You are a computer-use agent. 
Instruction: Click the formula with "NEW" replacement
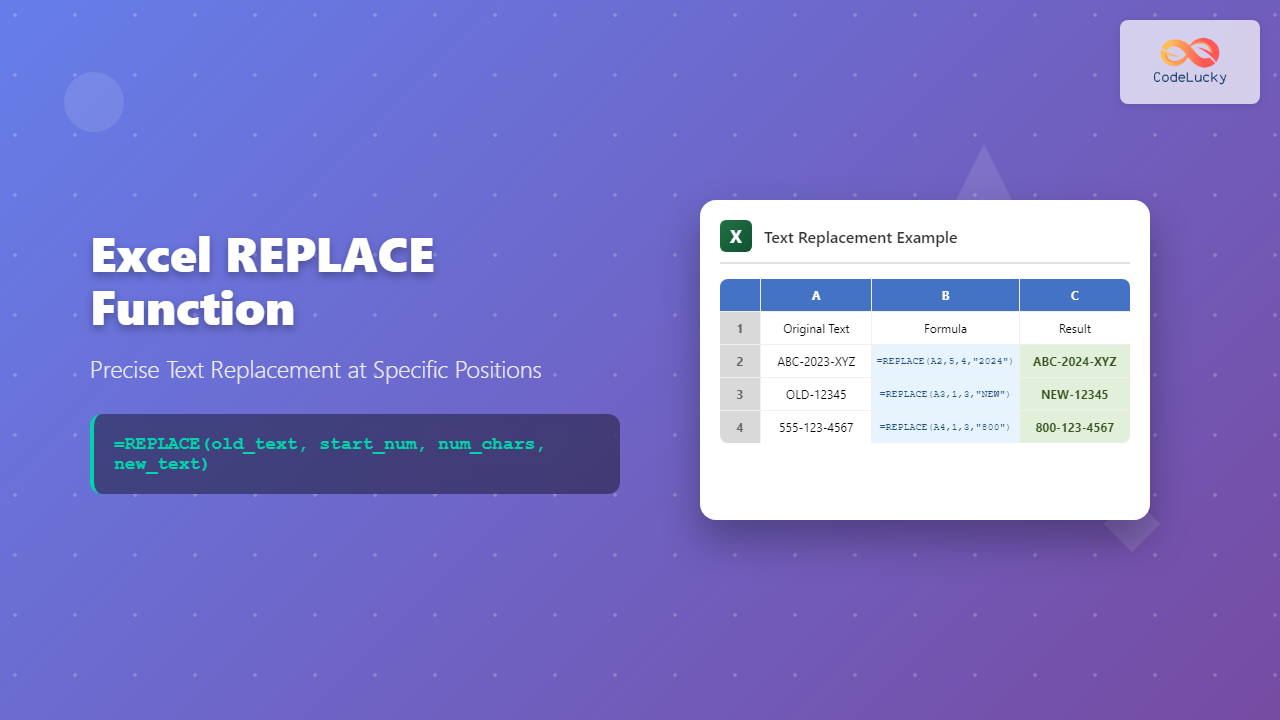click(x=945, y=394)
